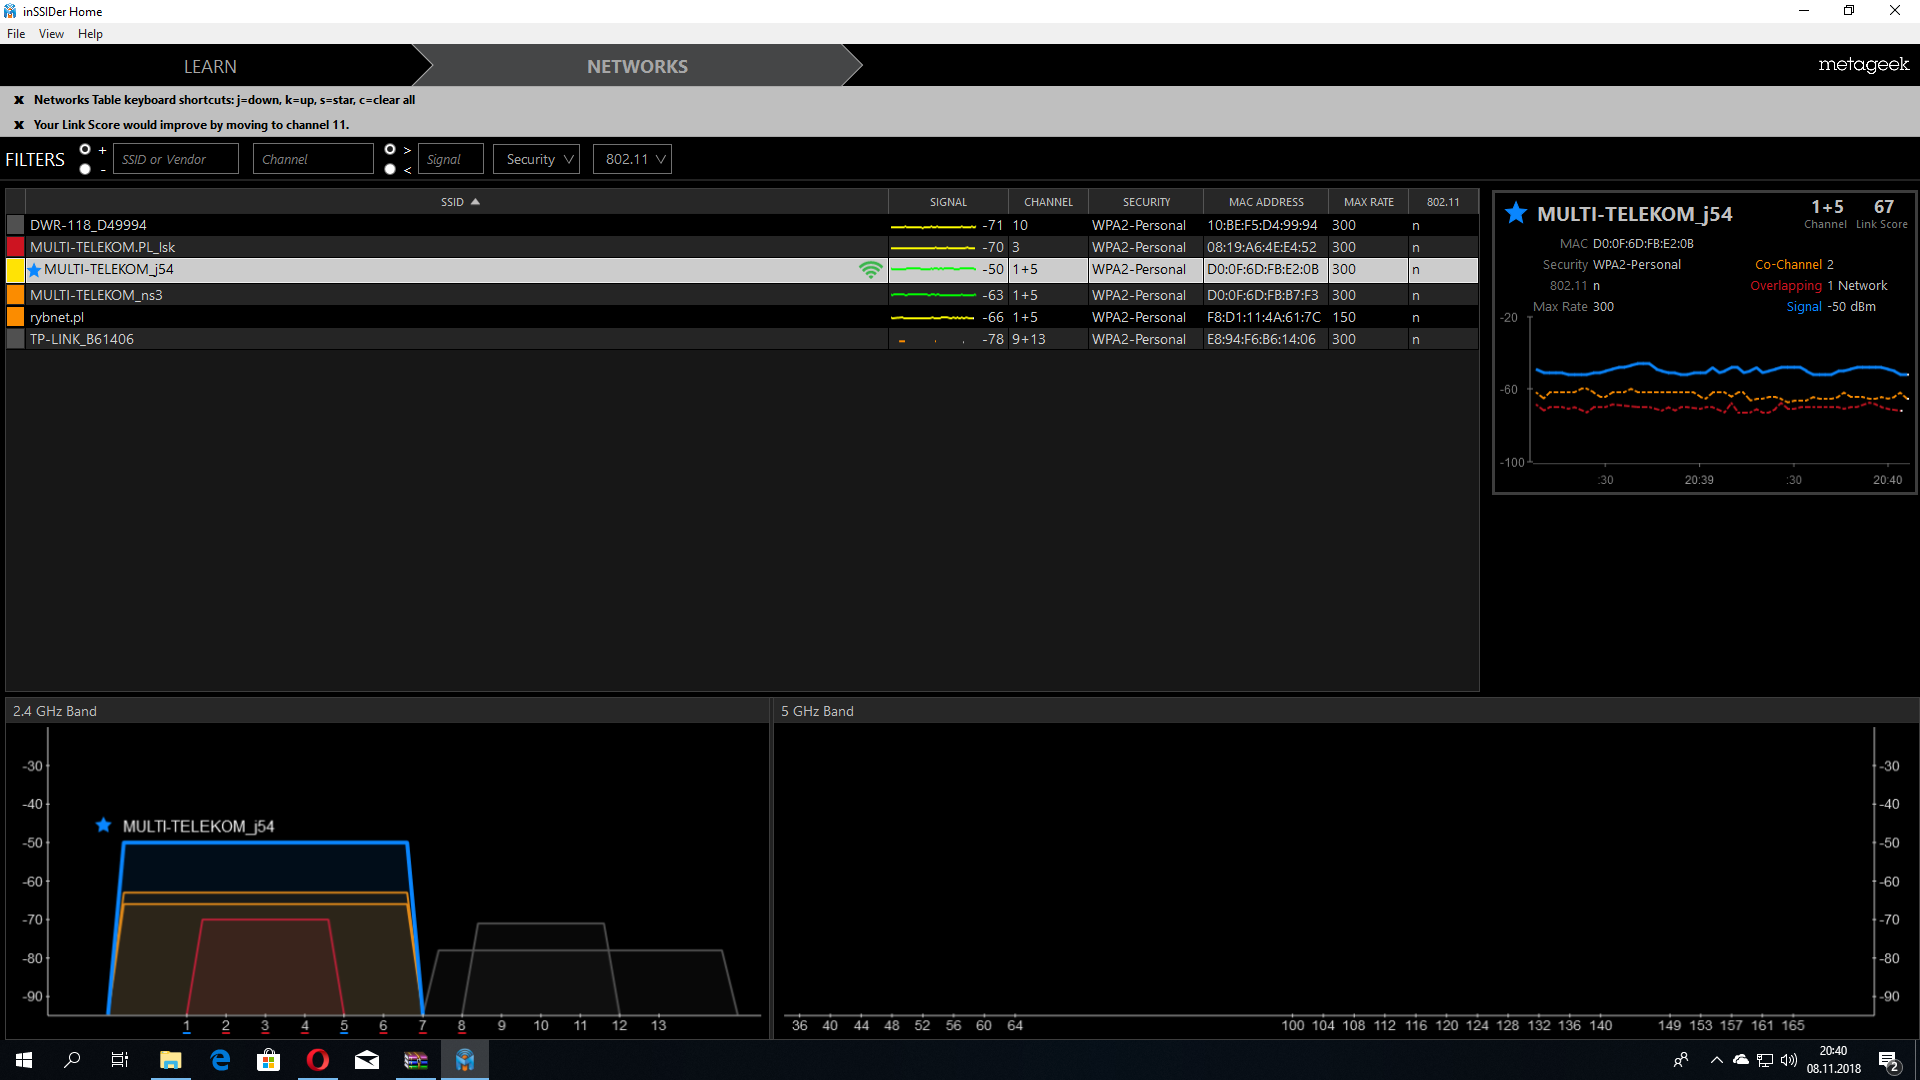Click the red color swatch for MULTI-TELEKOM.PL_lsk
The image size is (1920, 1080).
click(15, 247)
